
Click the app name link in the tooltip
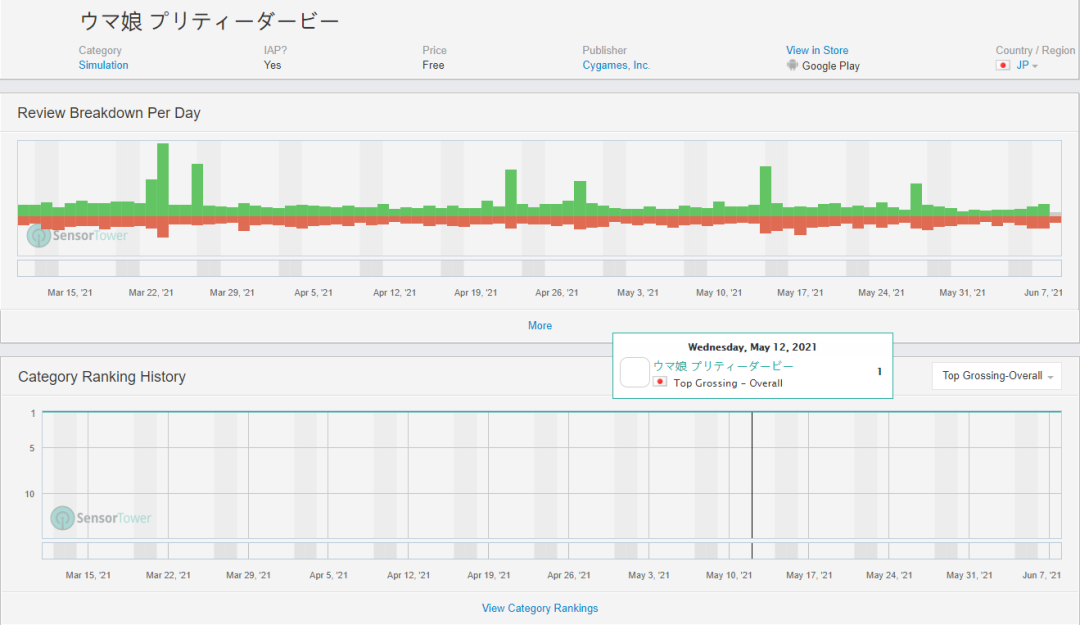coord(723,366)
